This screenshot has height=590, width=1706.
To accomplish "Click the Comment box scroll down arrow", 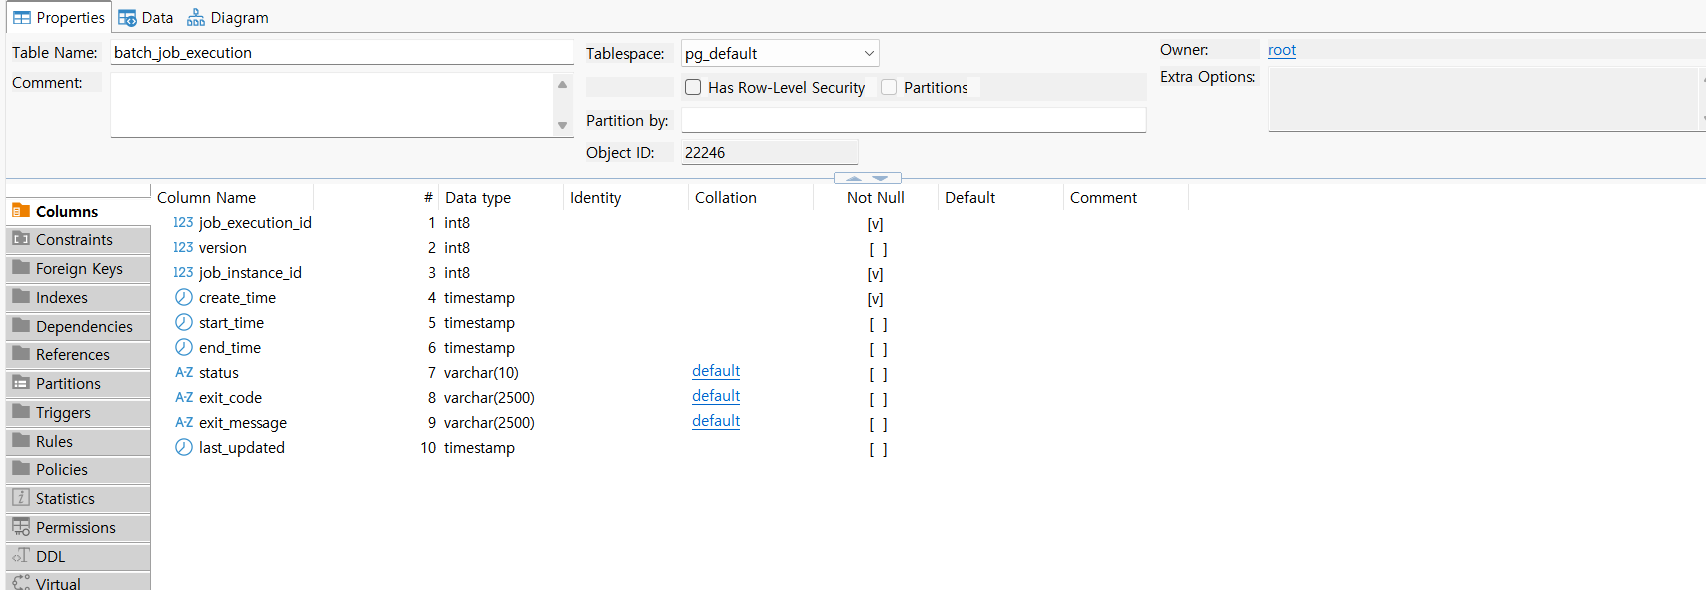I will pyautogui.click(x=563, y=125).
